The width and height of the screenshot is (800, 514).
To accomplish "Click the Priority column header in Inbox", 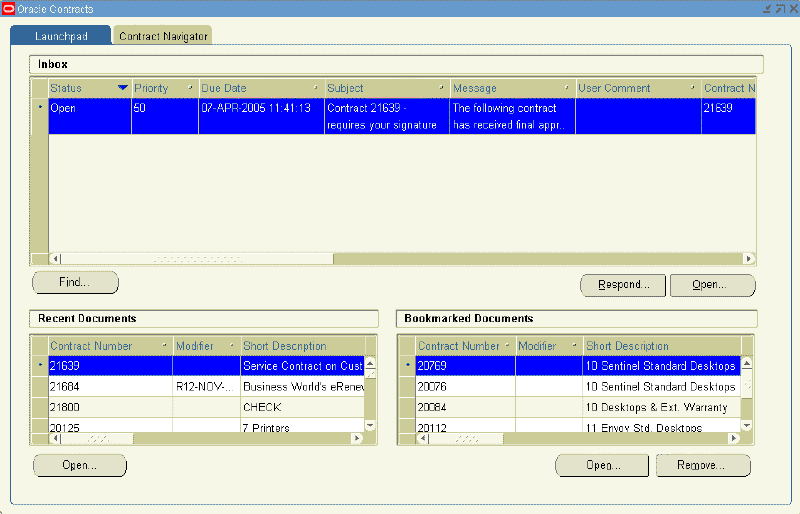I will [165, 88].
